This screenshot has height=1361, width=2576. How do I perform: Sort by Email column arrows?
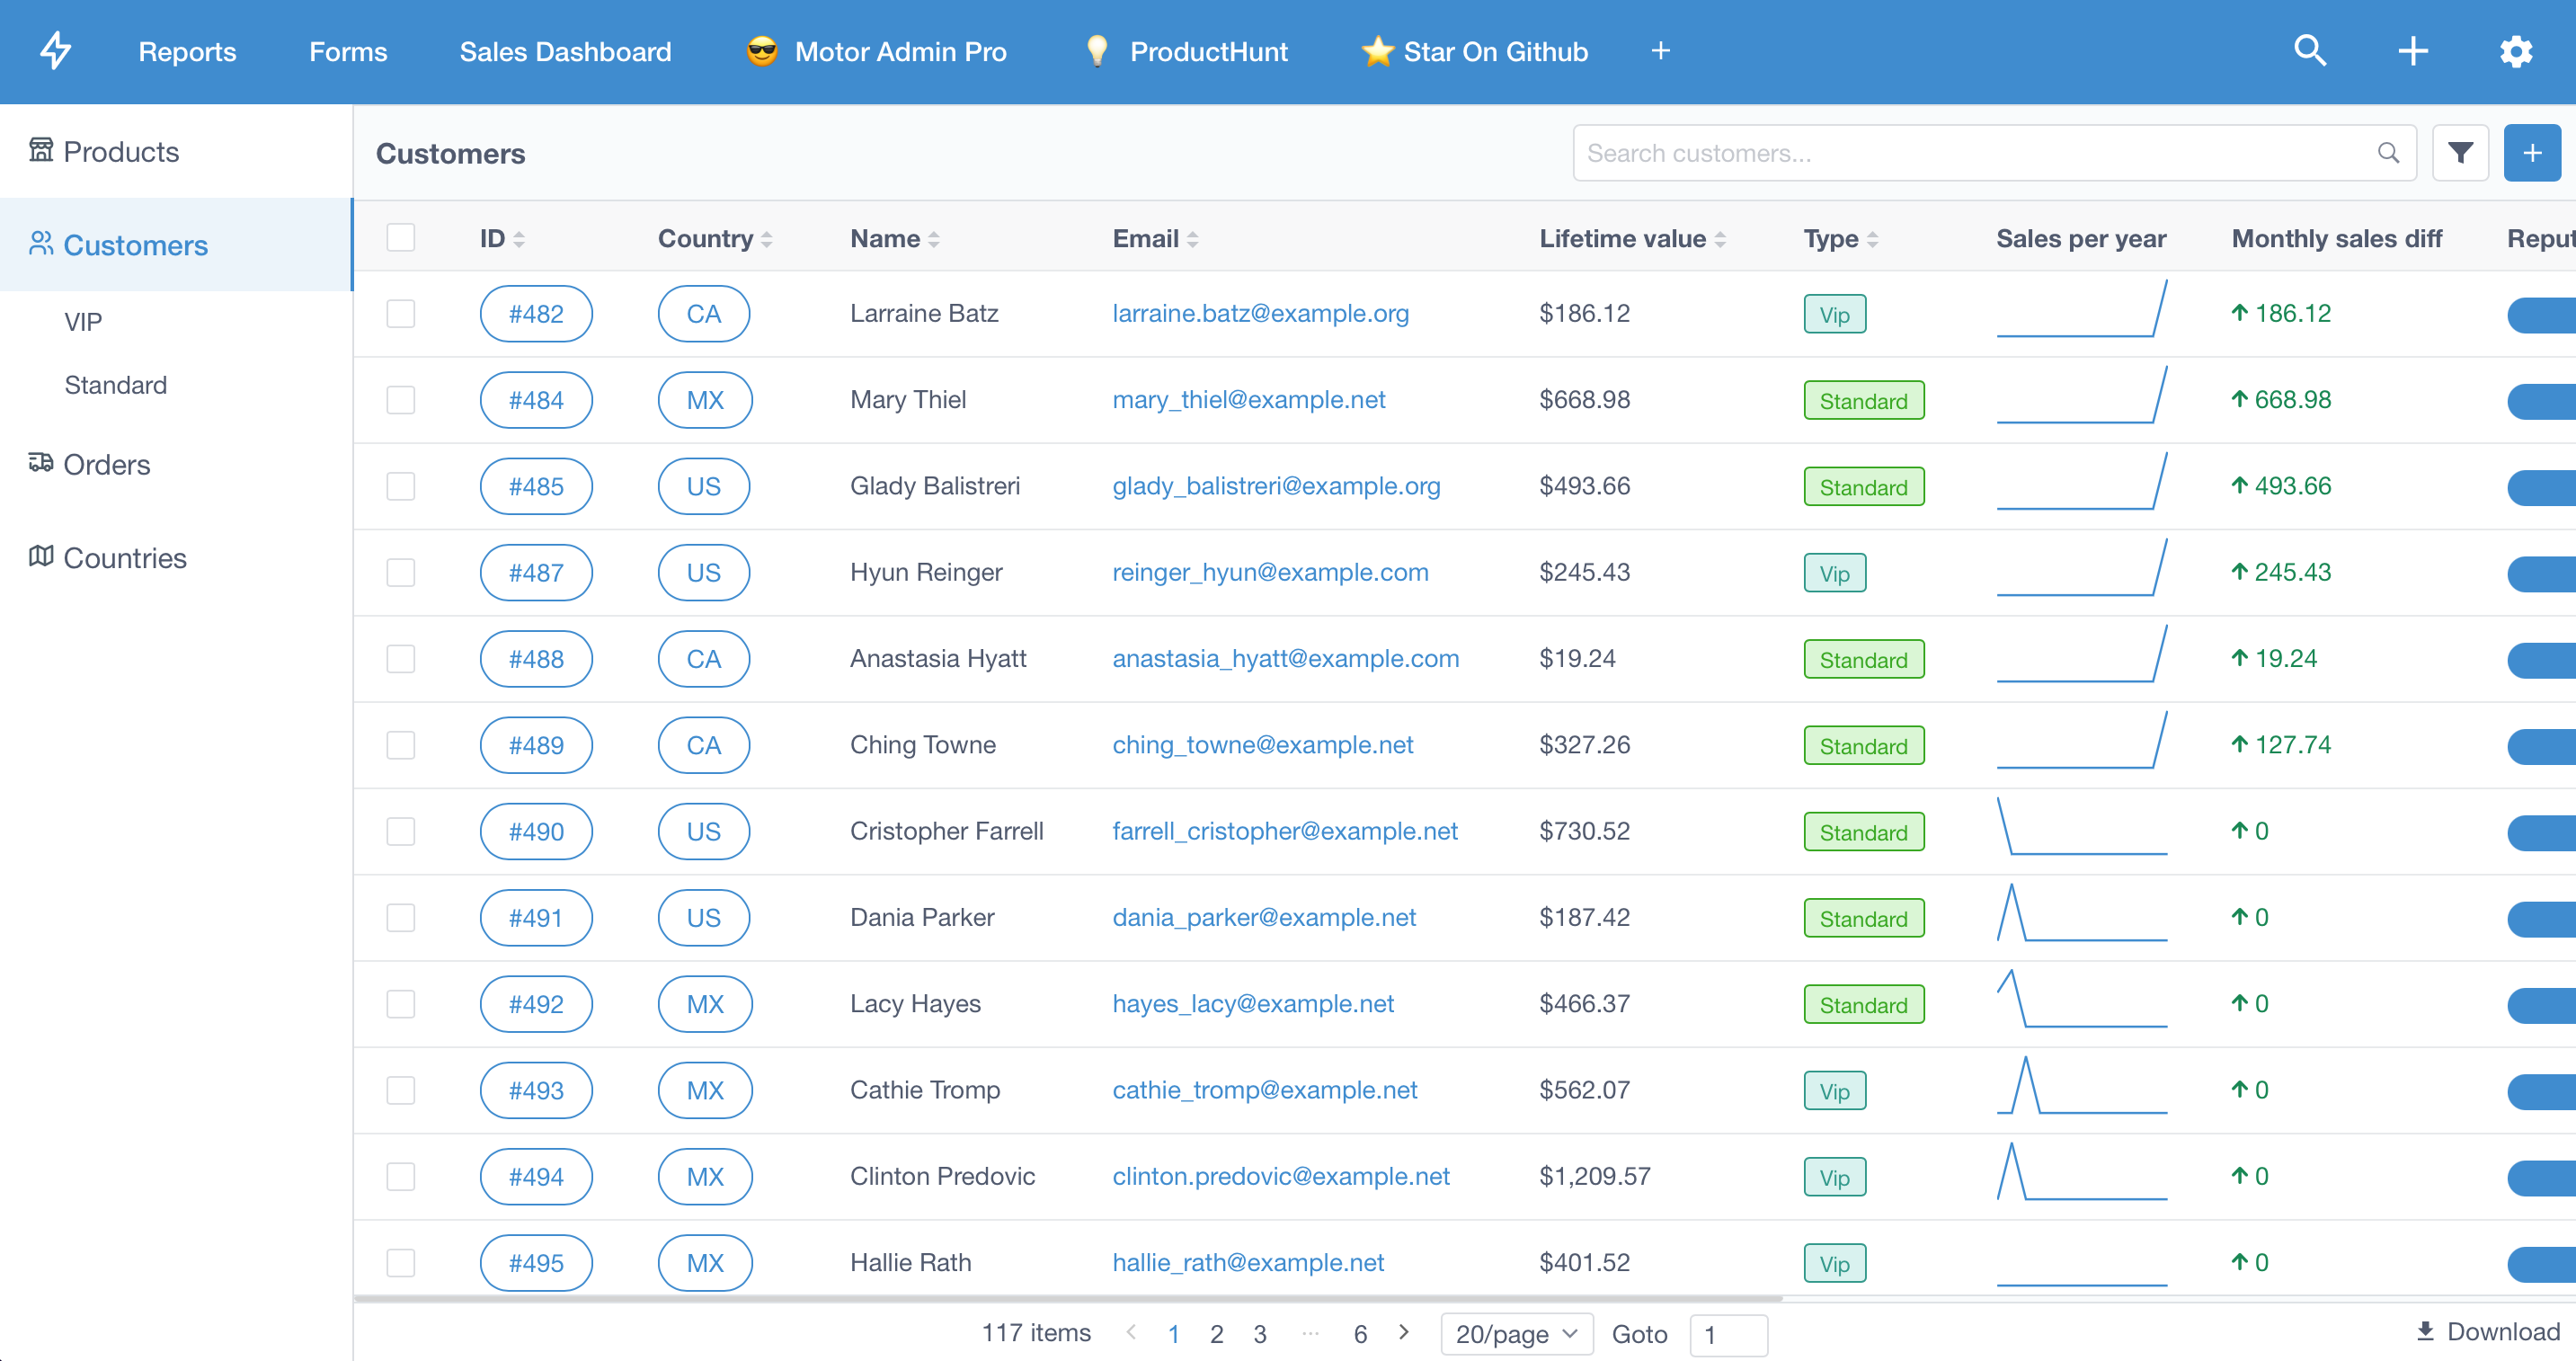(1192, 239)
